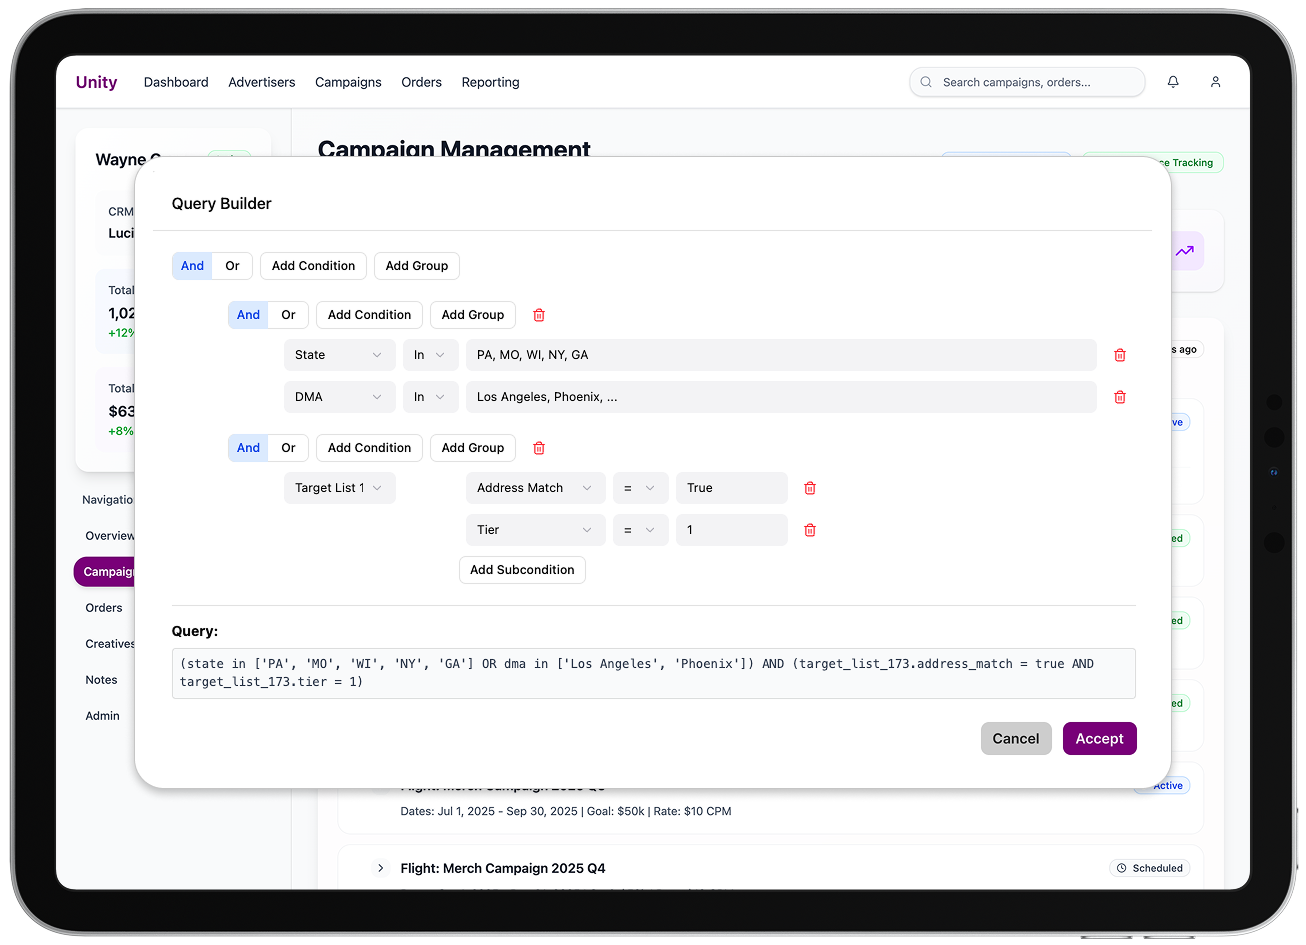Viewport: 1306px width, 945px height.
Task: Click the Accept button
Action: (x=1099, y=738)
